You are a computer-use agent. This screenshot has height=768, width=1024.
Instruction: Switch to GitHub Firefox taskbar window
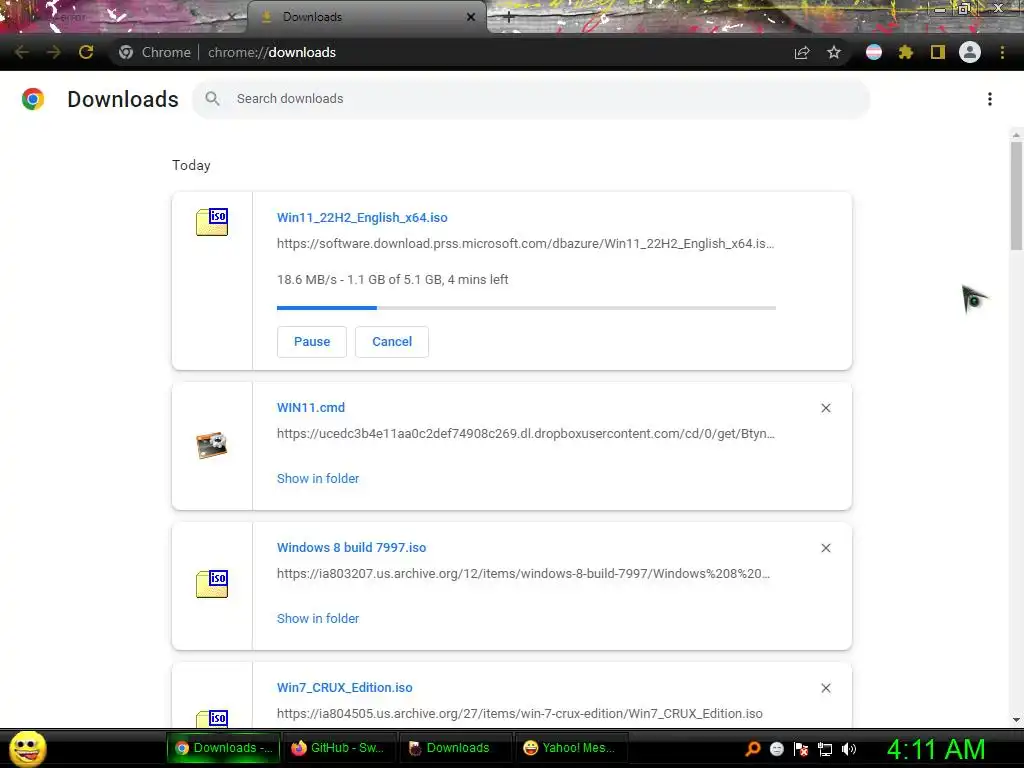tap(338, 748)
